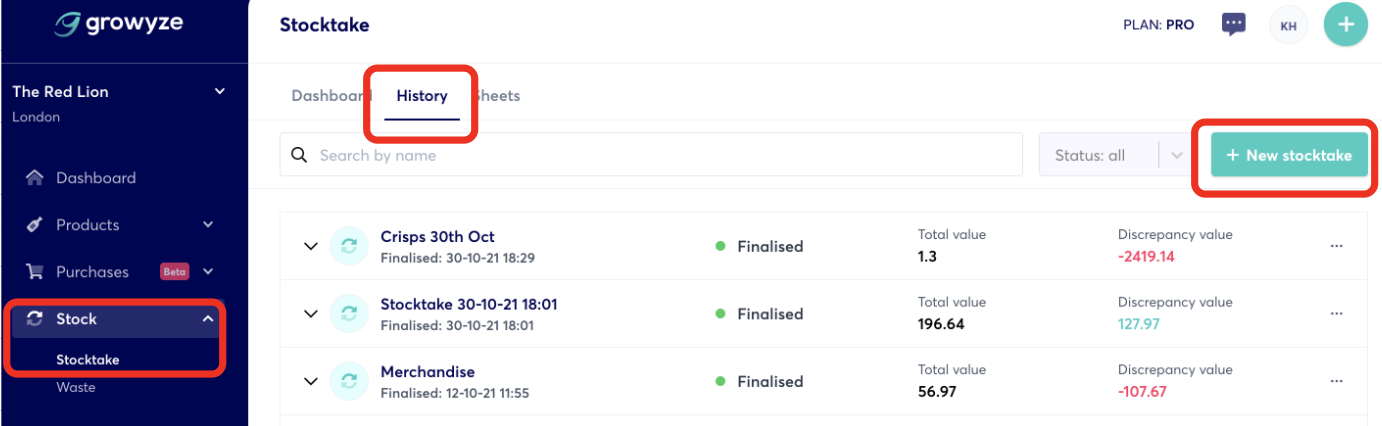Open the KH user avatar menu
The width and height of the screenshot is (1382, 426).
pos(1288,26)
